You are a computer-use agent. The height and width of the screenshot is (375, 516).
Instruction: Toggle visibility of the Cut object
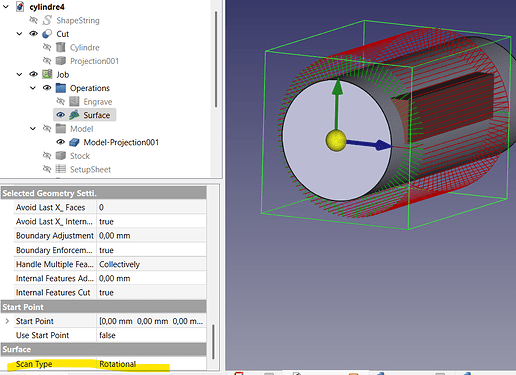(x=33, y=34)
